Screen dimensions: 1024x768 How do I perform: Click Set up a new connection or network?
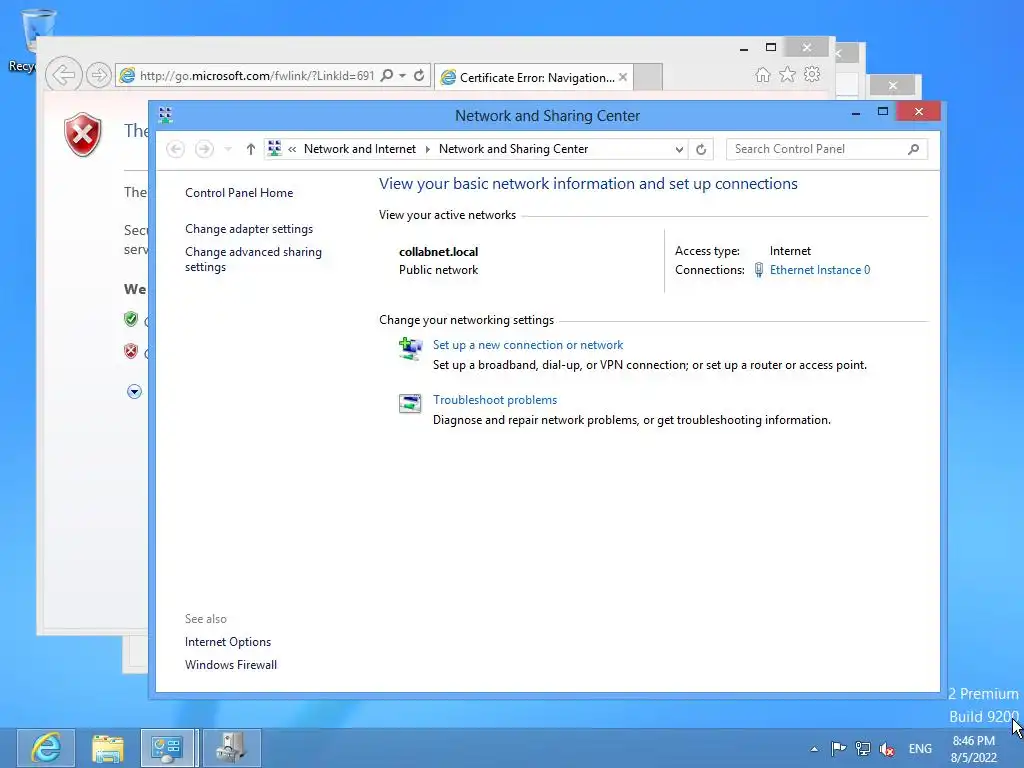(528, 345)
